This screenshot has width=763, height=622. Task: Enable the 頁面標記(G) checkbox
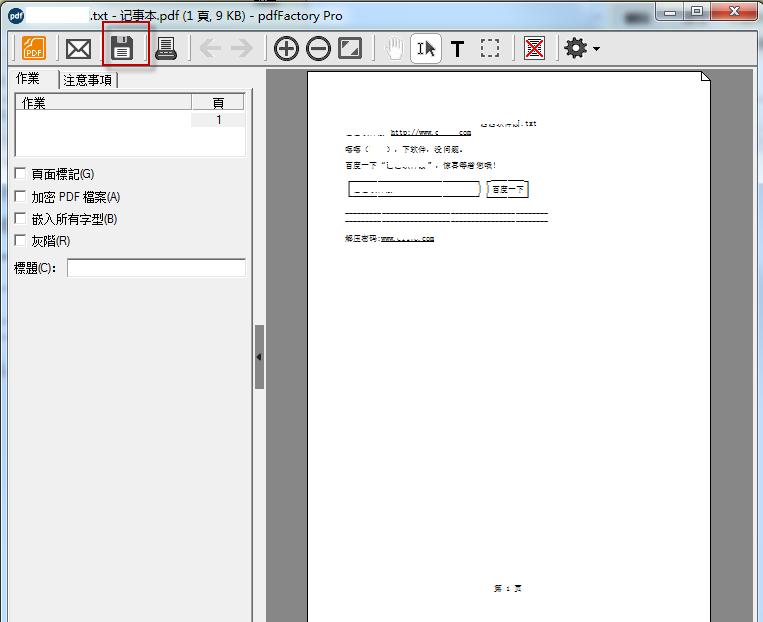pos(21,174)
